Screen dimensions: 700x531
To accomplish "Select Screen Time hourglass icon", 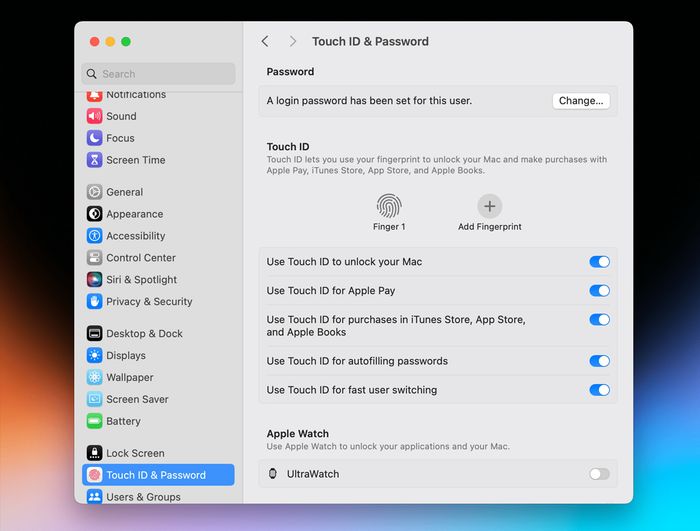I will [x=95, y=160].
